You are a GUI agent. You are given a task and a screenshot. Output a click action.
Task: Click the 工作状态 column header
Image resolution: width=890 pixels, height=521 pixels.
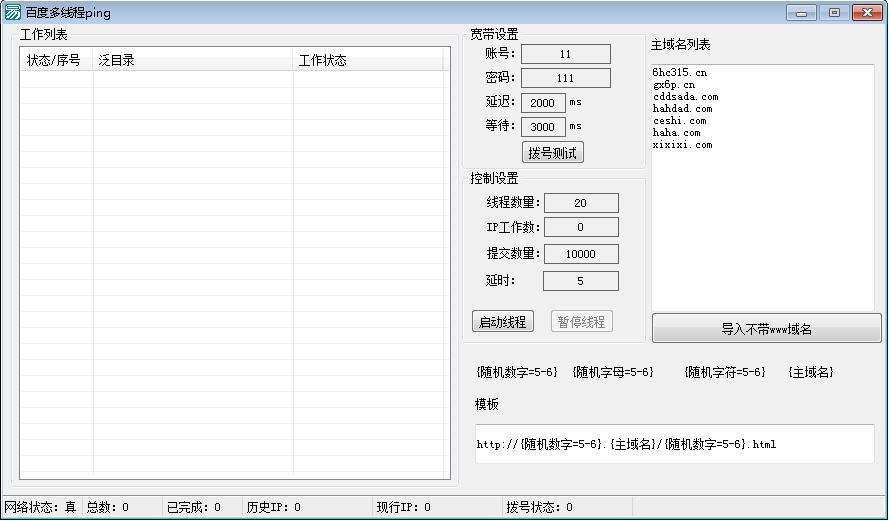click(x=368, y=60)
